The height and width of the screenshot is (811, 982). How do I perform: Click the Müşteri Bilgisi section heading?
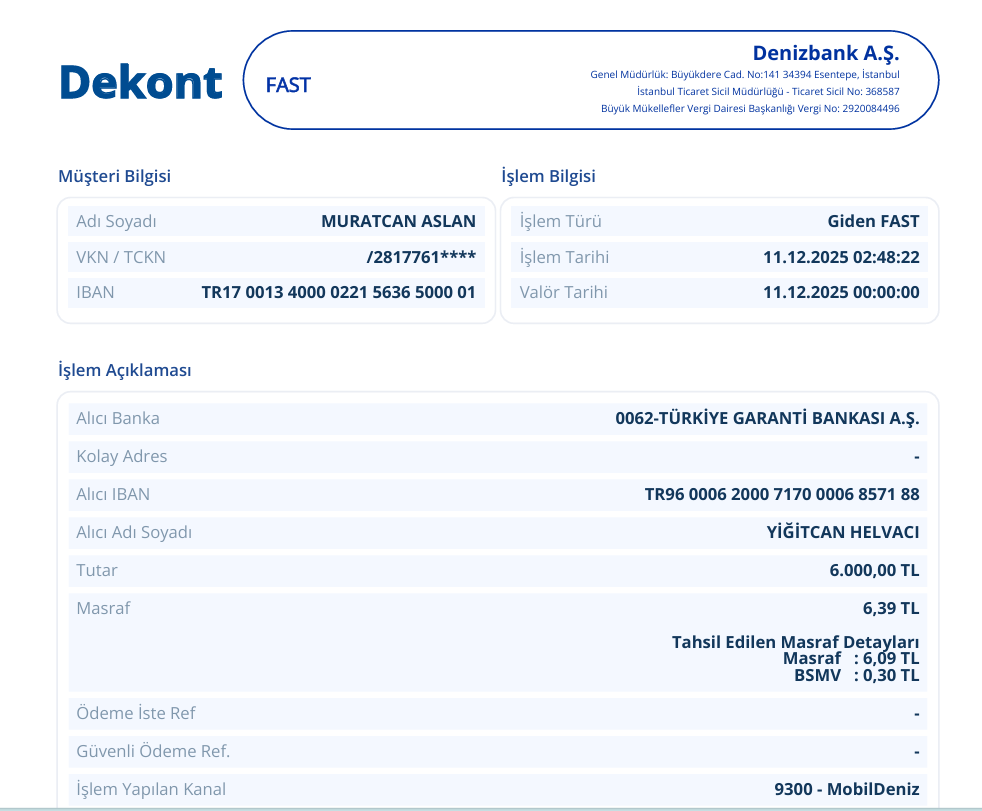coord(115,176)
